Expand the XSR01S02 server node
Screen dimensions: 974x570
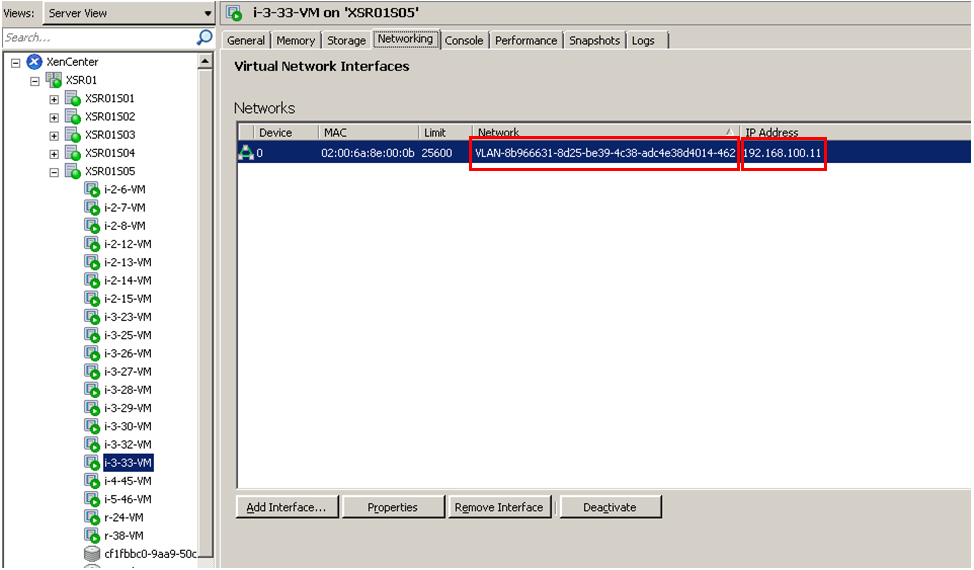coord(54,117)
